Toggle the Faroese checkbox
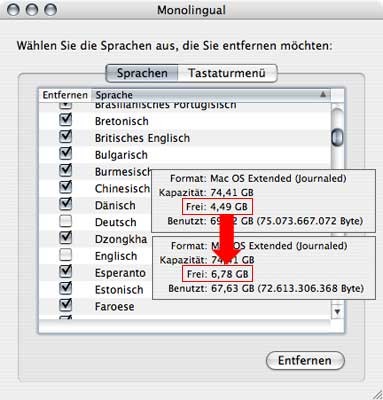Viewport: 383px width, 400px height. tap(66, 305)
